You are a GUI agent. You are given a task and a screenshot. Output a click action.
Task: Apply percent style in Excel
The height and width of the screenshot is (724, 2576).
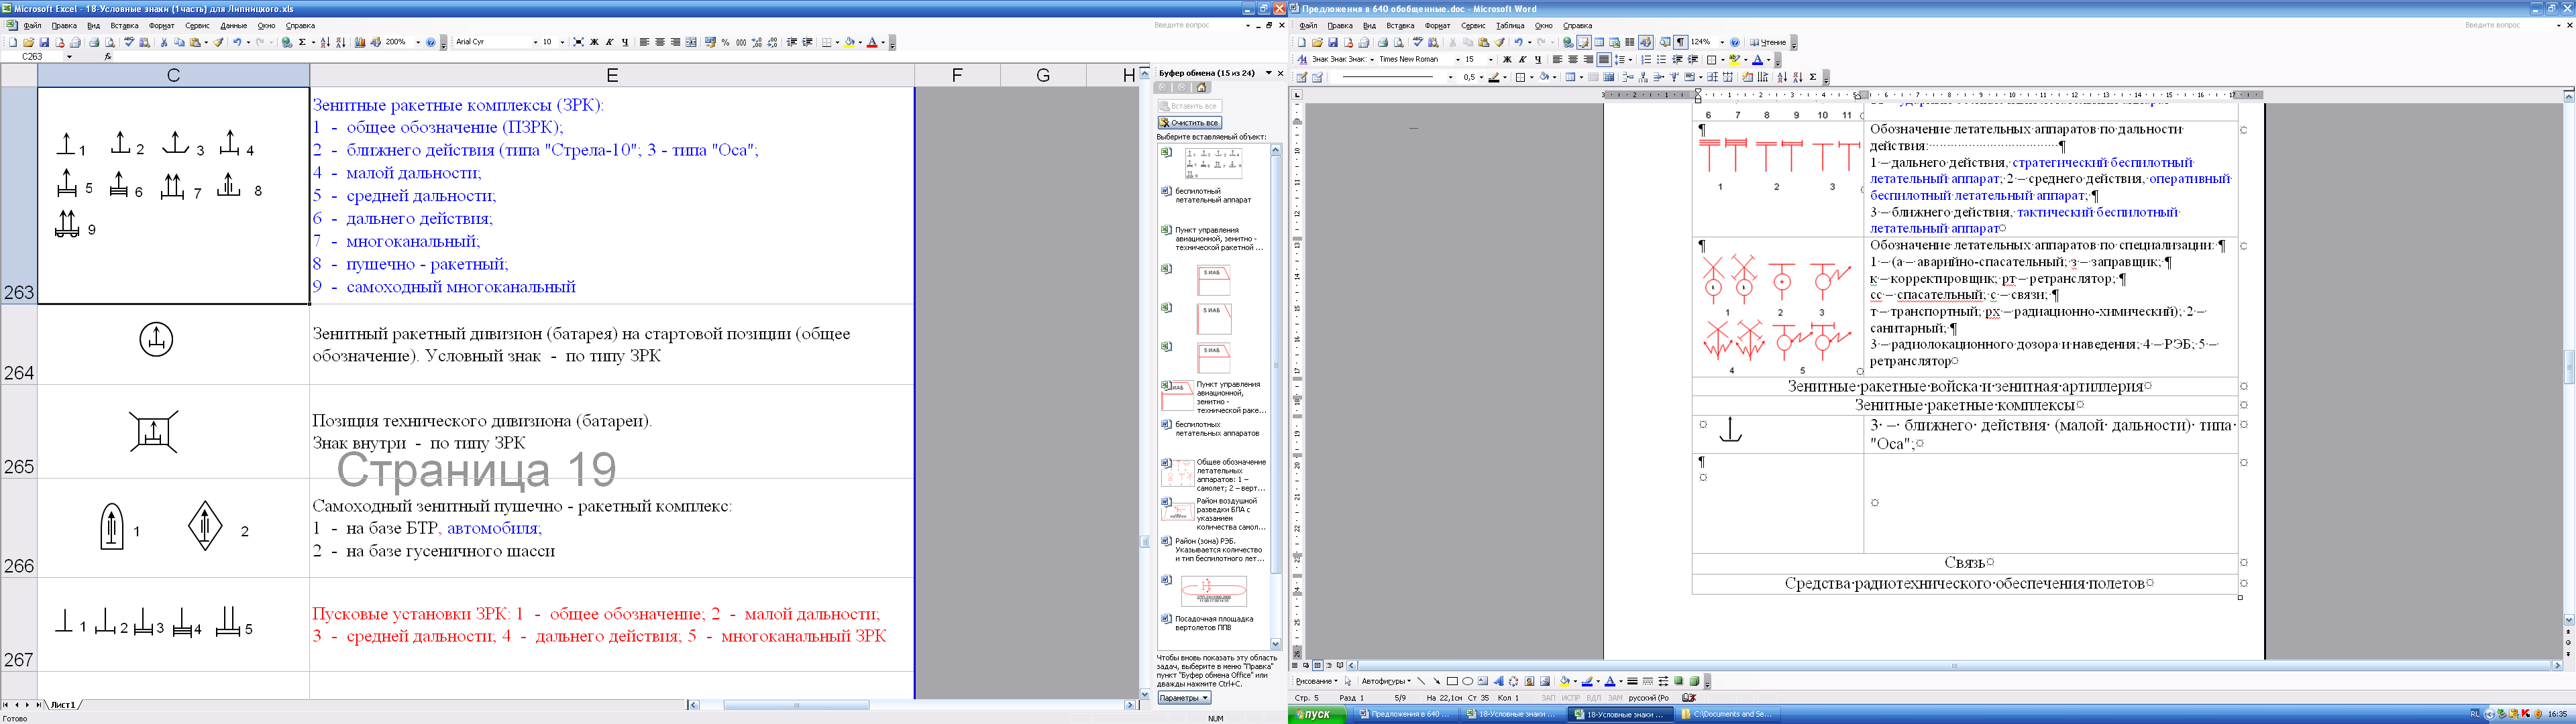pyautogui.click(x=726, y=42)
